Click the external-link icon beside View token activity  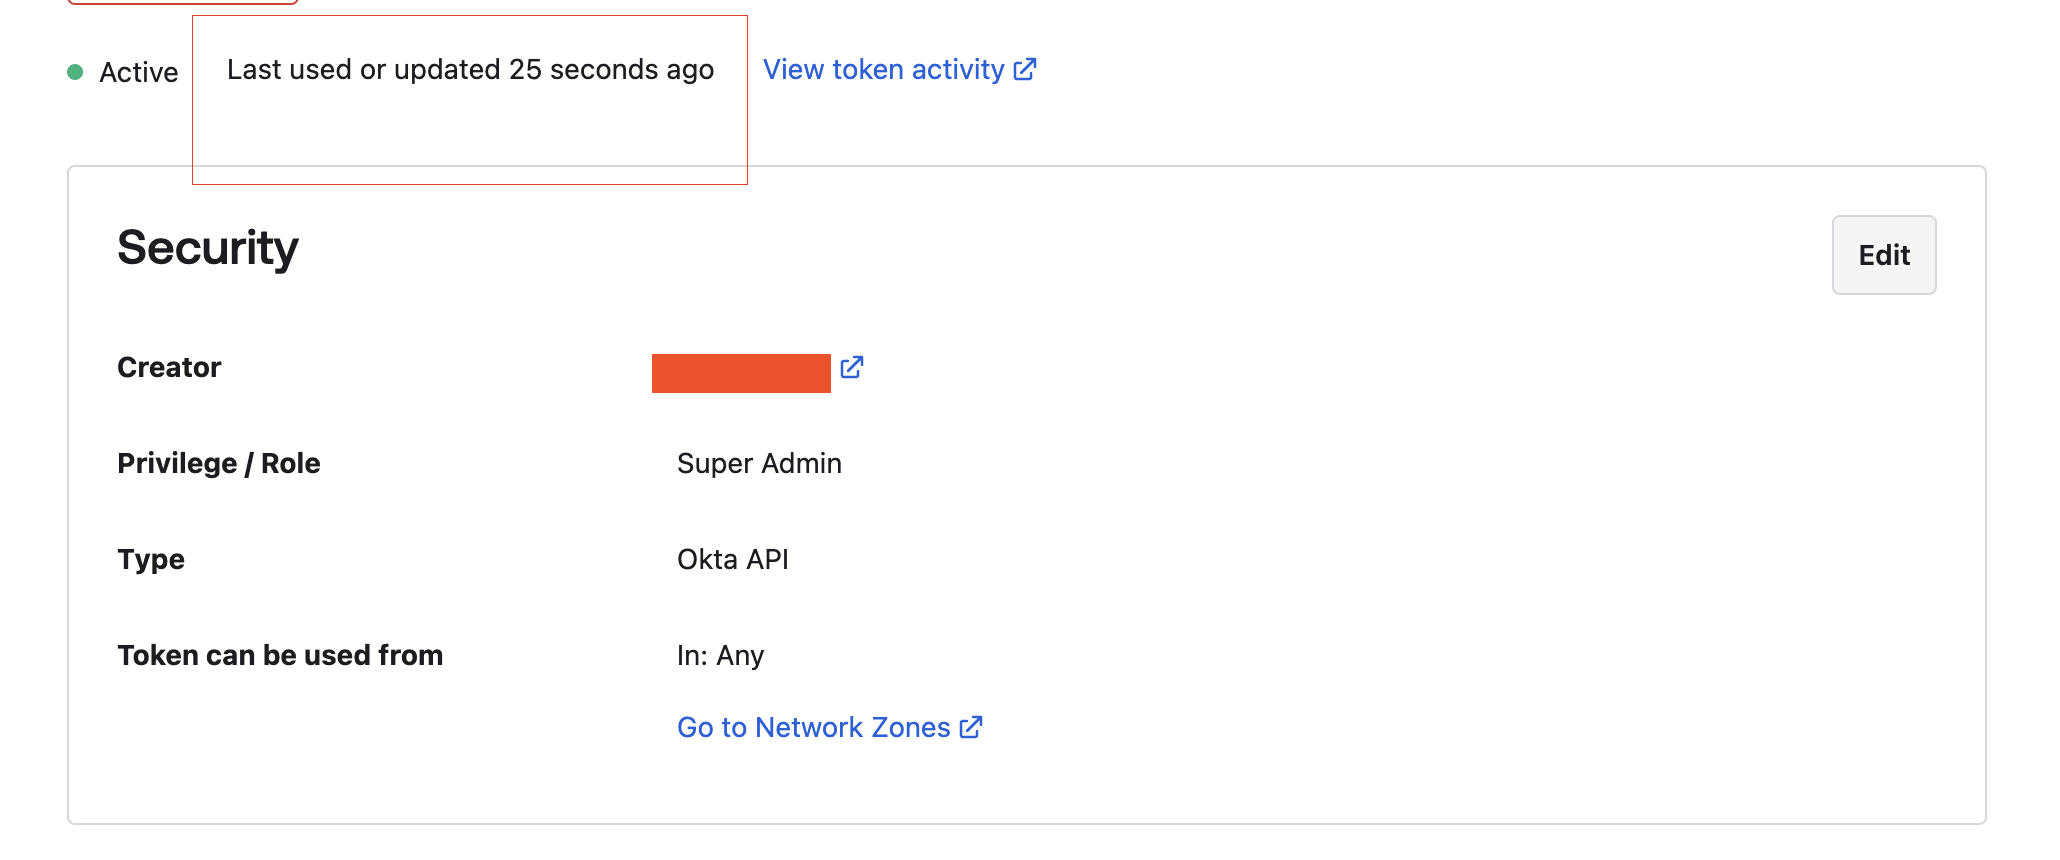(1025, 69)
